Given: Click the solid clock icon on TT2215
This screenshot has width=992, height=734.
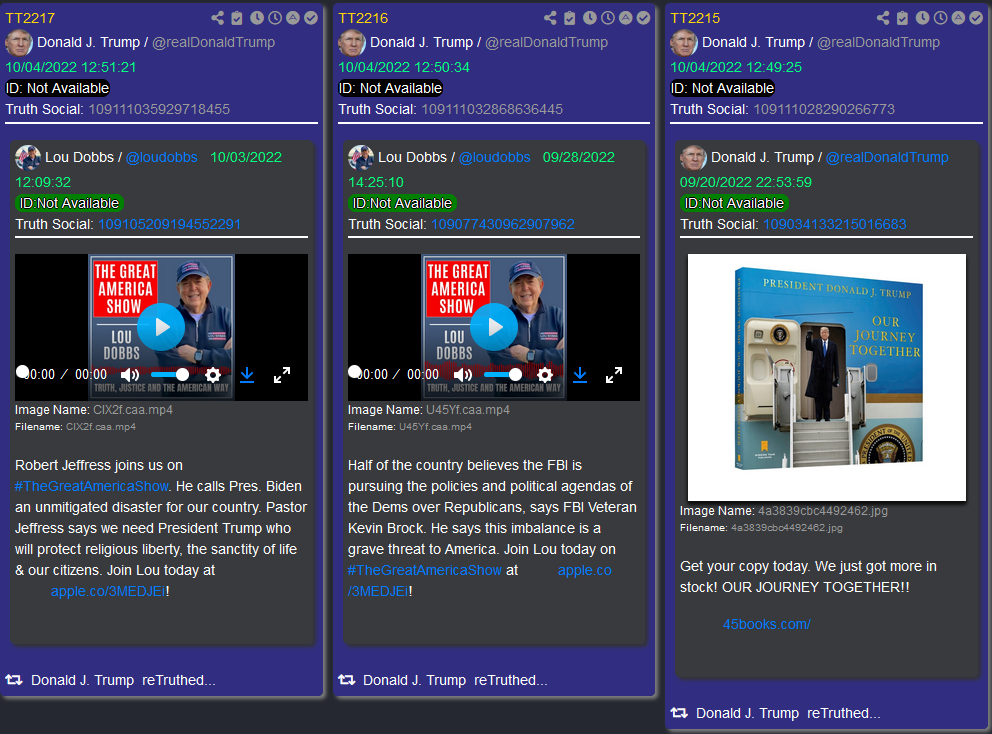Looking at the screenshot, I should (922, 18).
